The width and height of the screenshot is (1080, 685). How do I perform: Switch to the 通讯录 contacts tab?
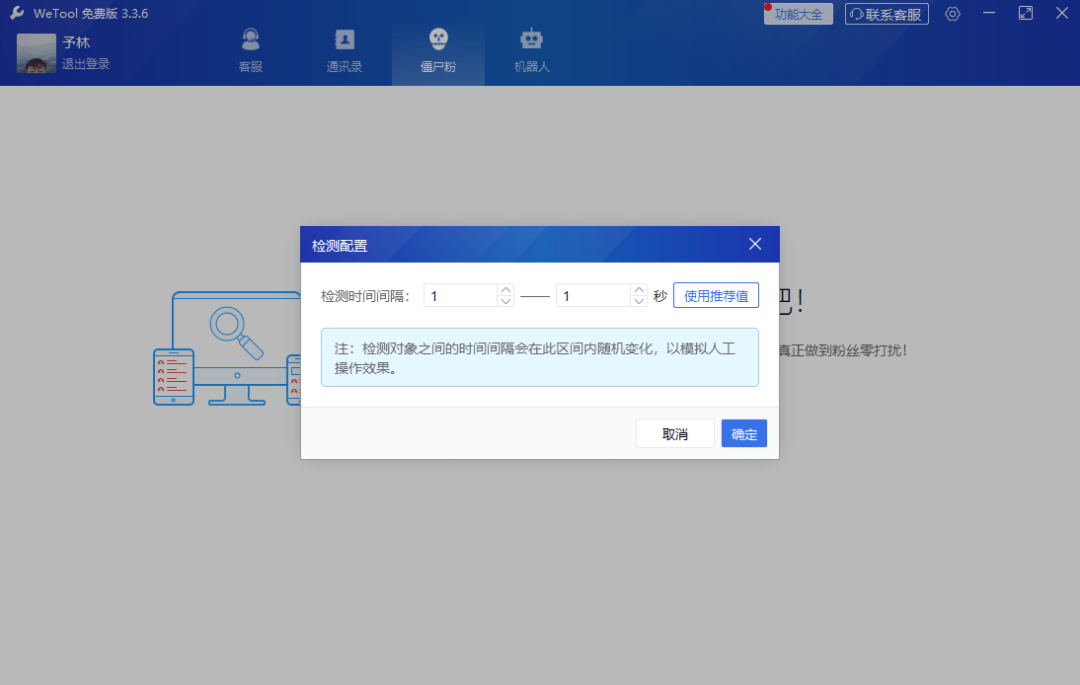point(344,50)
